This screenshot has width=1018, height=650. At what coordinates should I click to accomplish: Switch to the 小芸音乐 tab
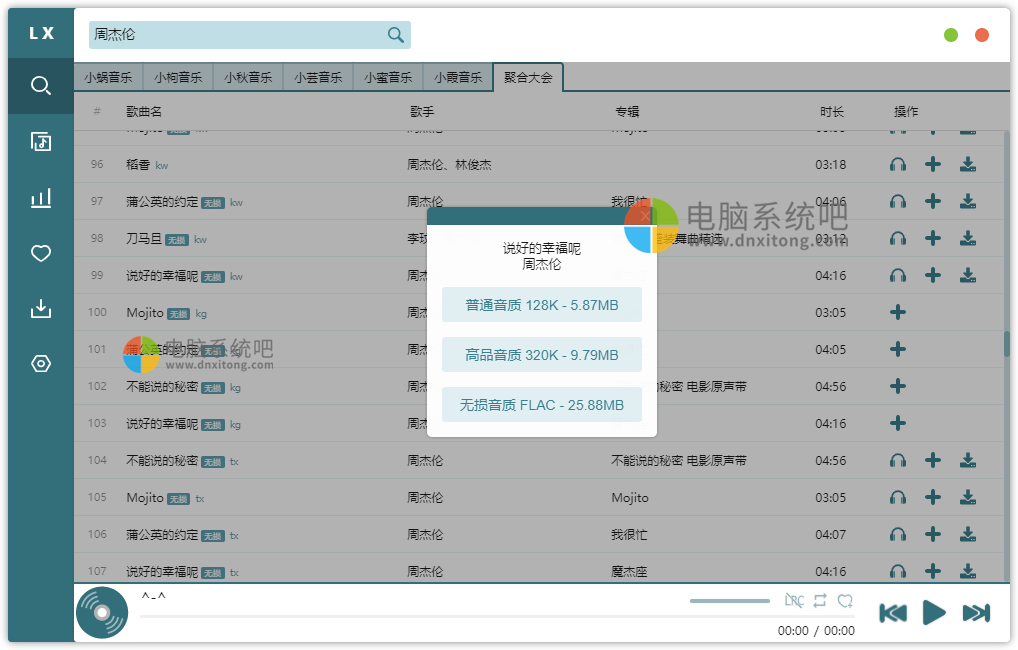(x=318, y=77)
